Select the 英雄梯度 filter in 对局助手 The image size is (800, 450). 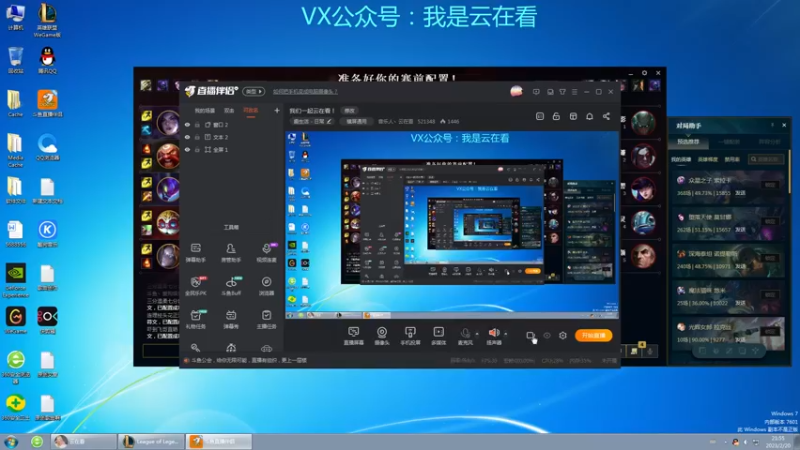pos(708,160)
